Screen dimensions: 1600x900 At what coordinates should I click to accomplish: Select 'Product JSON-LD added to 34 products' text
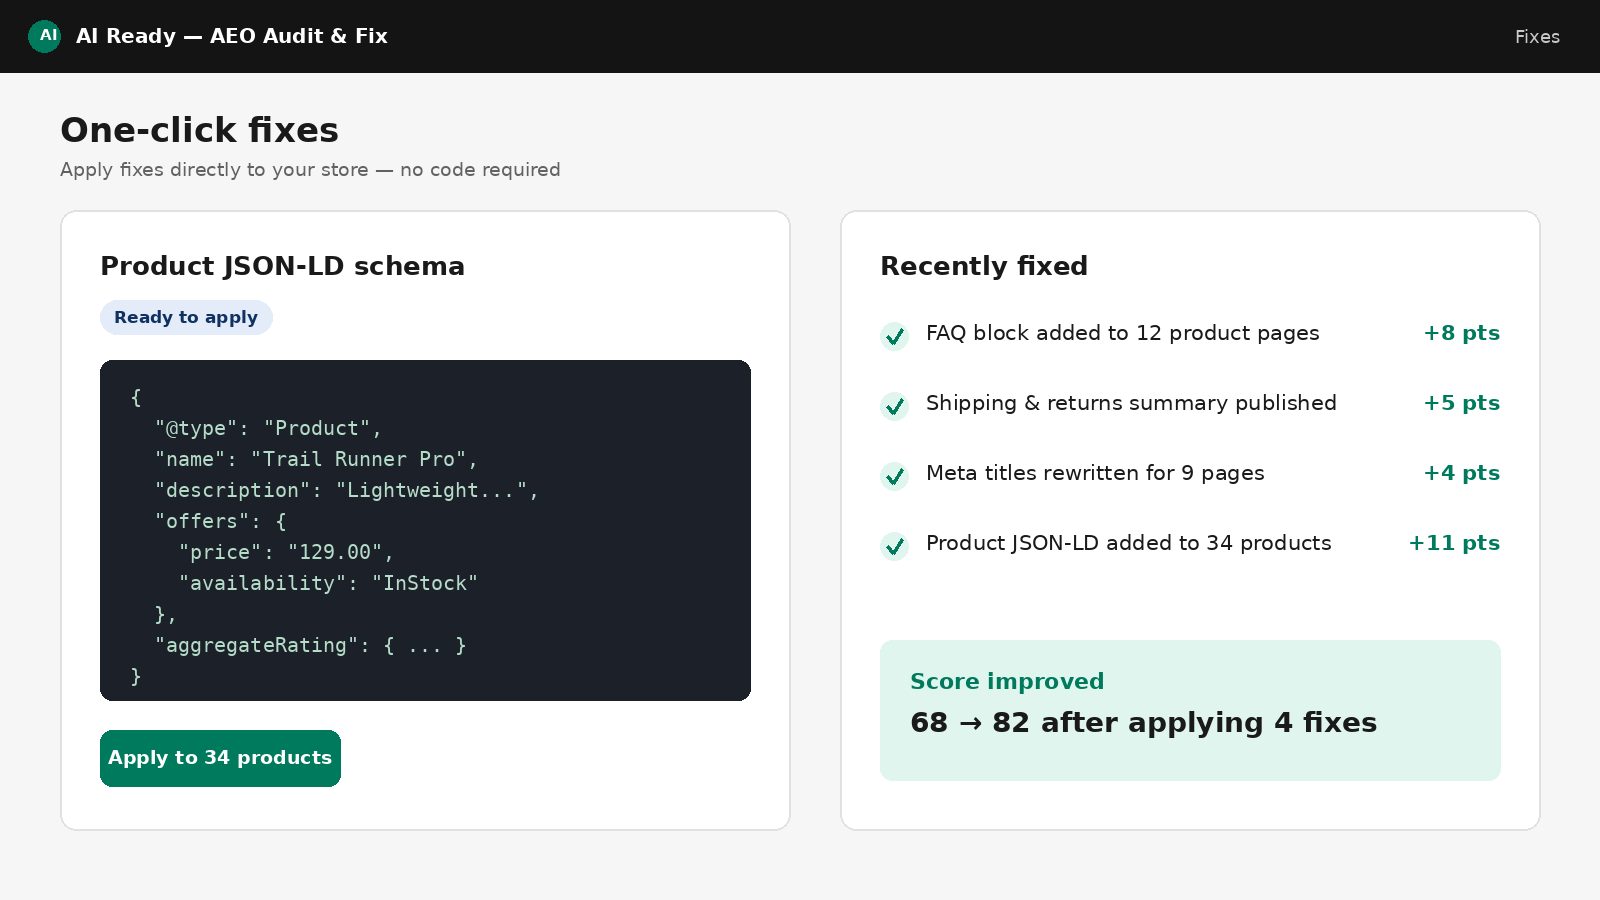coord(1128,543)
